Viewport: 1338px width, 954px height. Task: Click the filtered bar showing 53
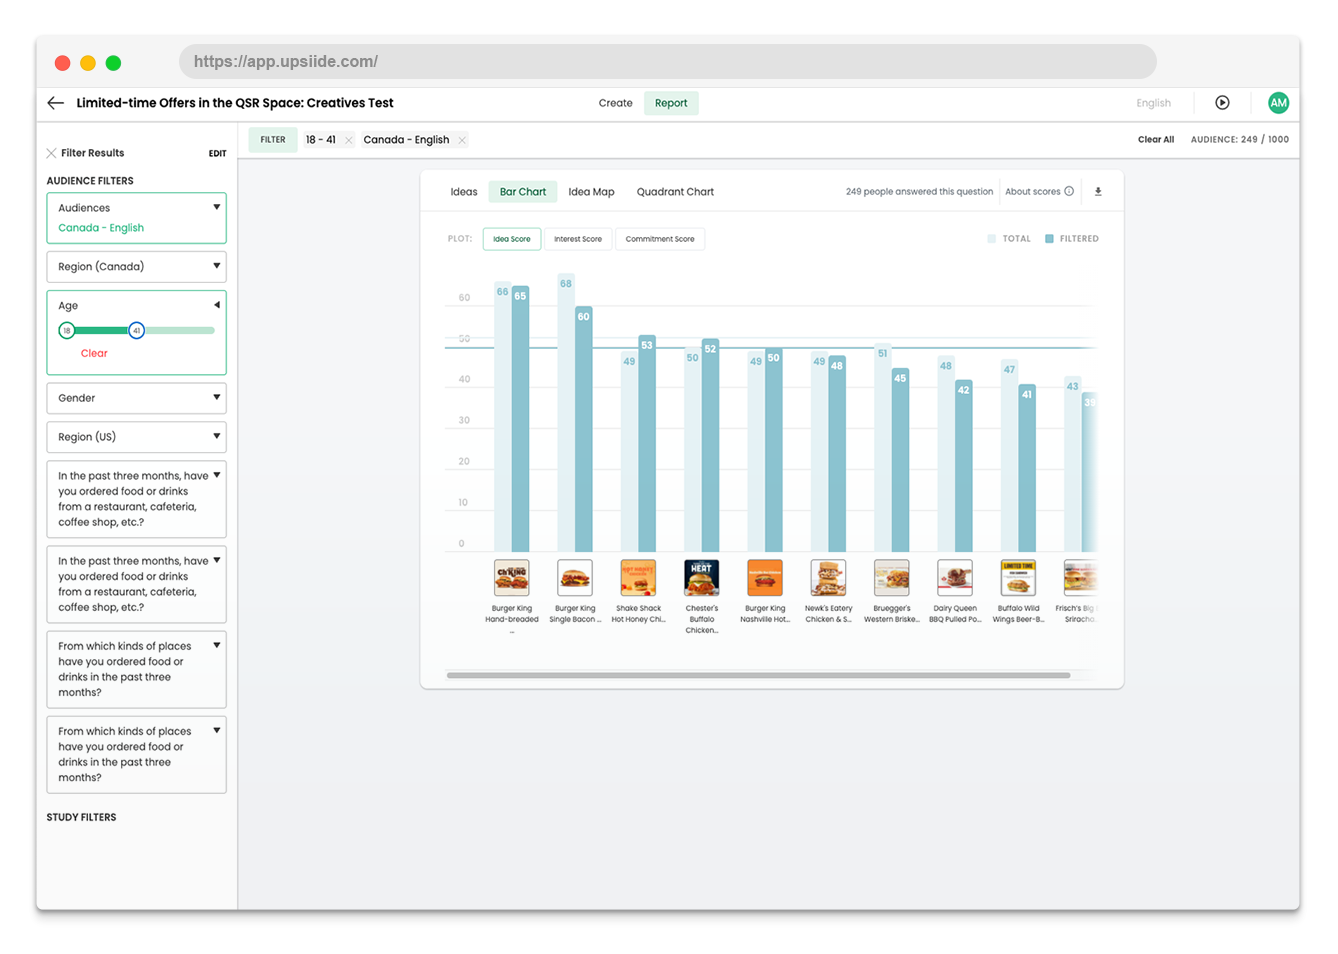pyautogui.click(x=647, y=443)
